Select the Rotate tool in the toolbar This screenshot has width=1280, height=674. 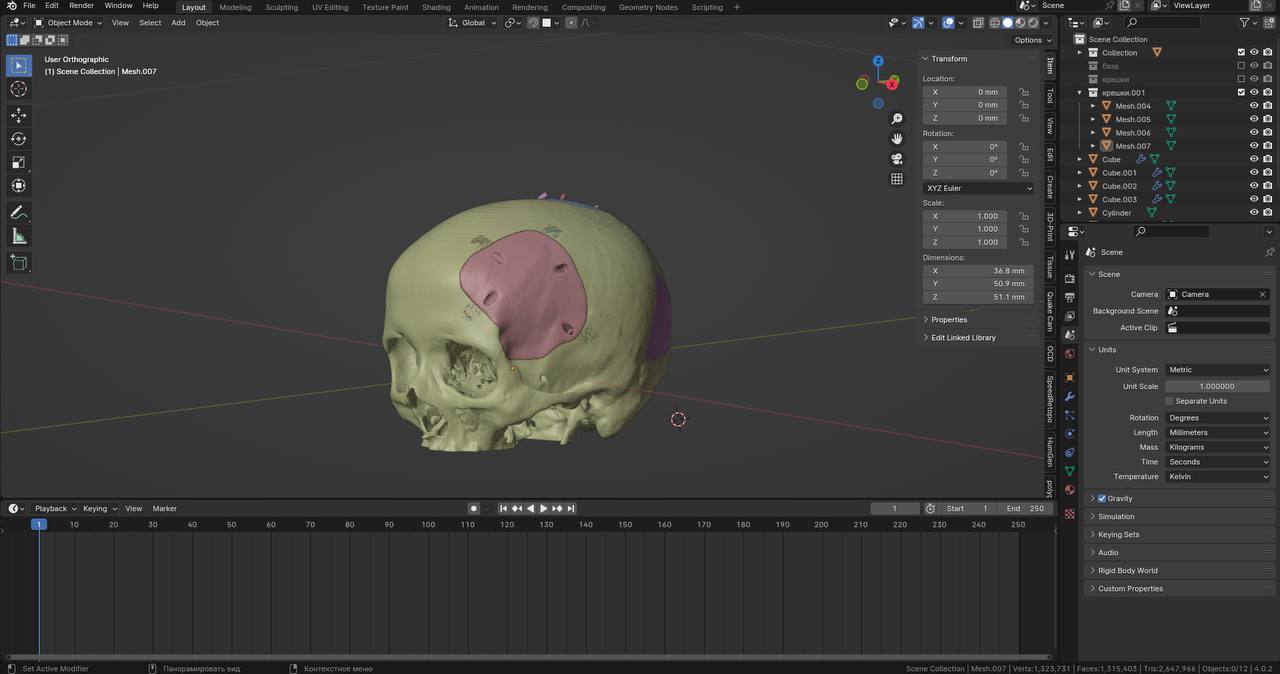pyautogui.click(x=18, y=139)
